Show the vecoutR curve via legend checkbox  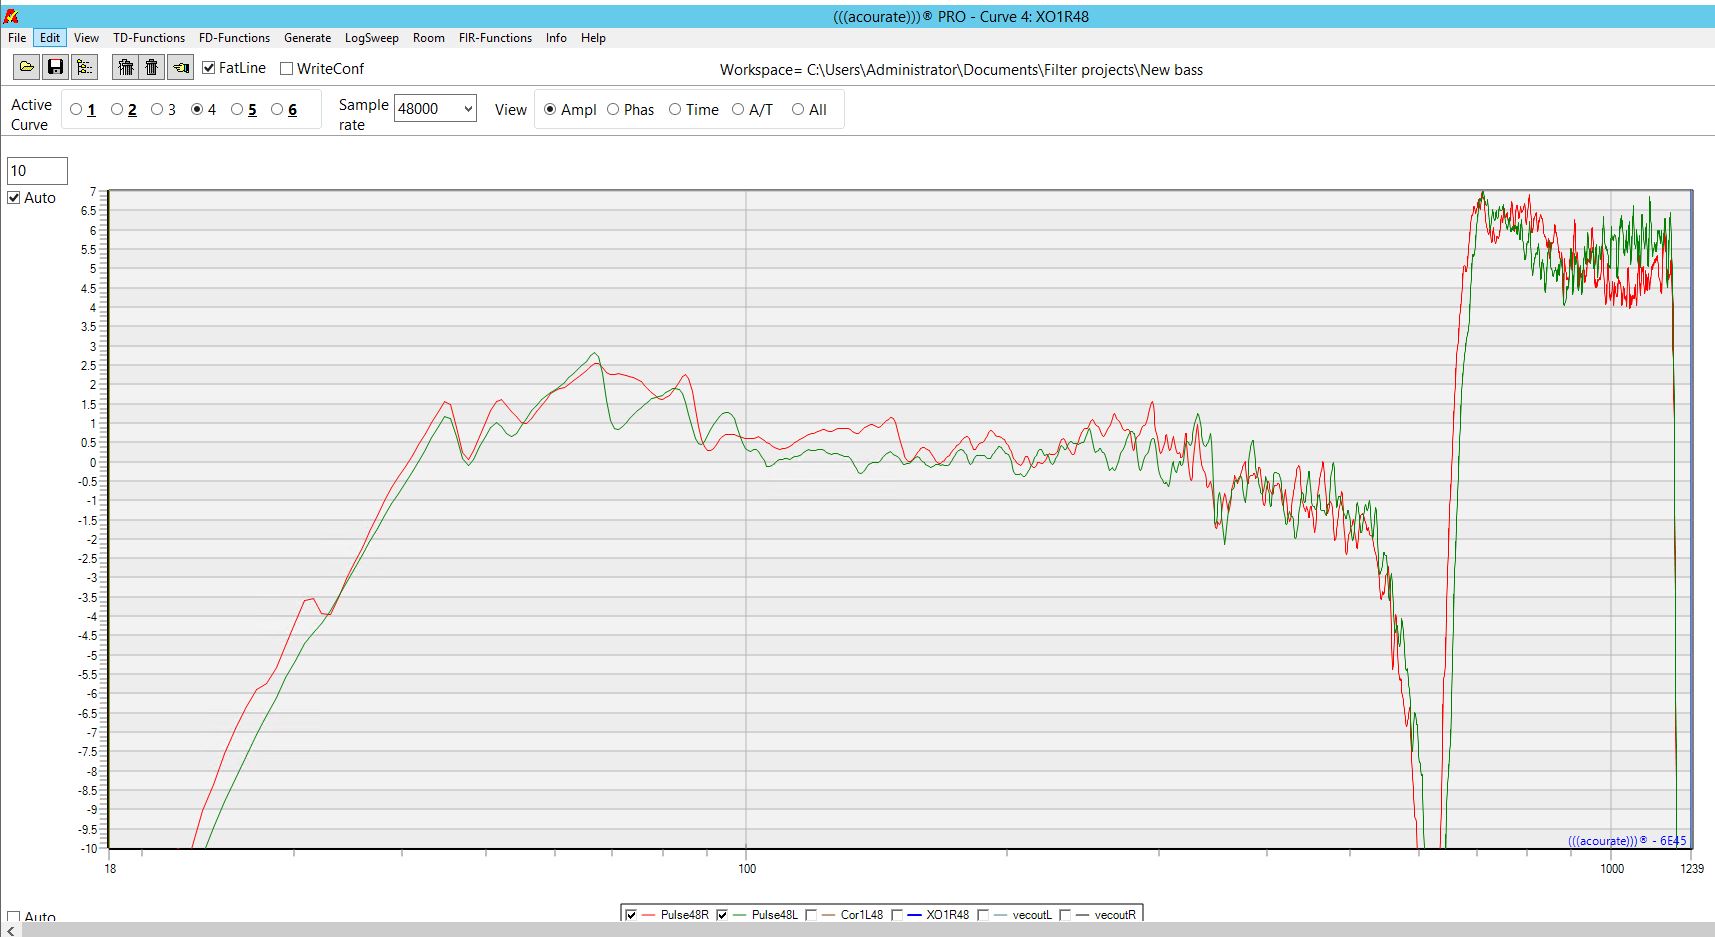point(1065,915)
